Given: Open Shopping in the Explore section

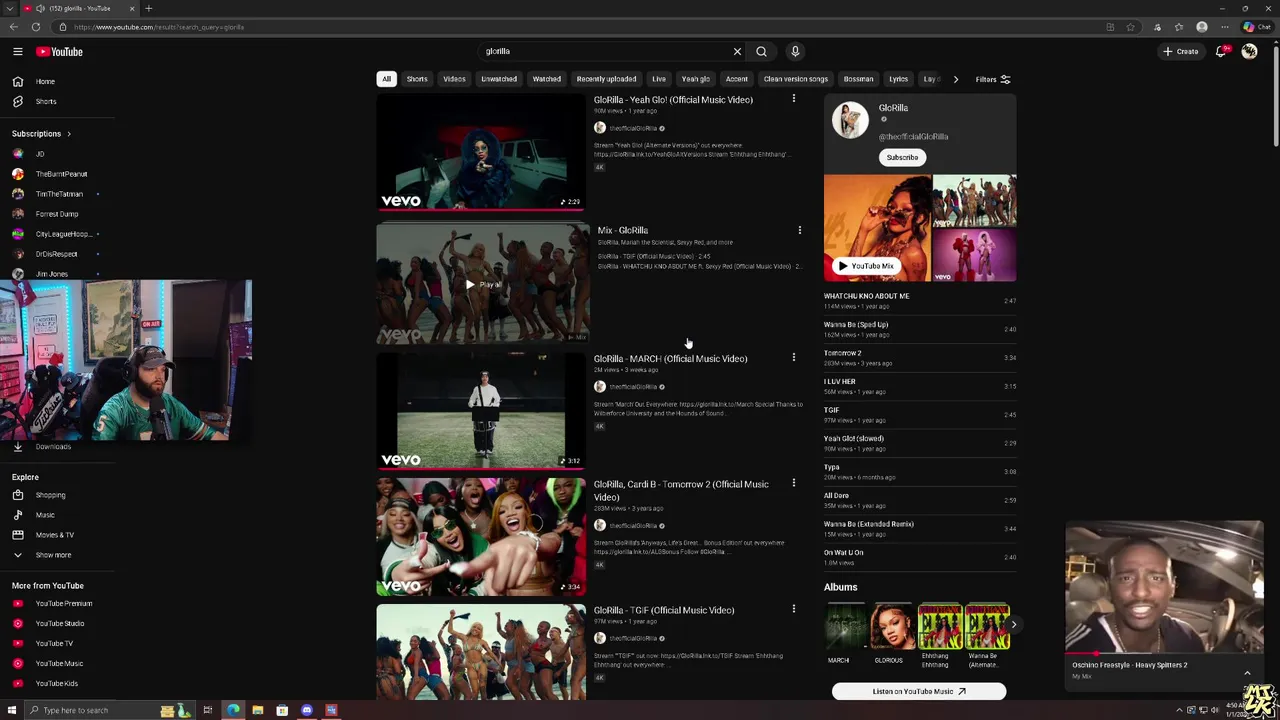Looking at the screenshot, I should coord(50,495).
